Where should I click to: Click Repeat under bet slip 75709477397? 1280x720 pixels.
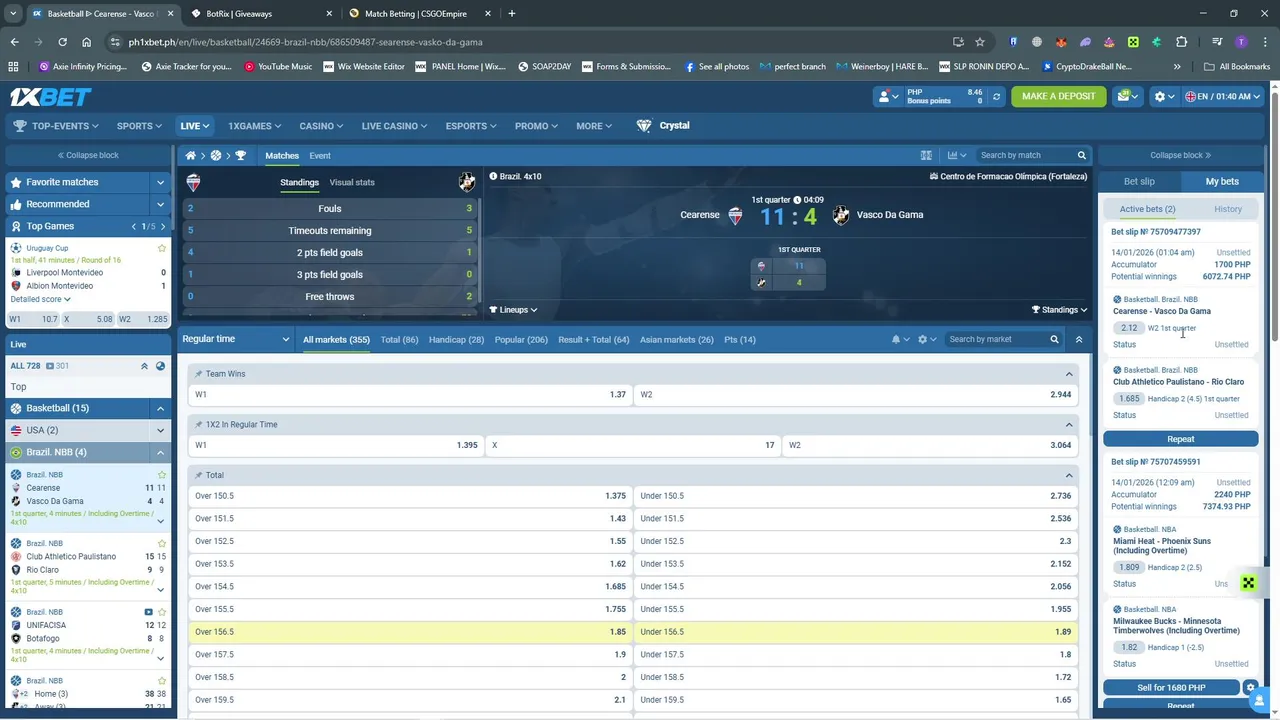(x=1181, y=439)
